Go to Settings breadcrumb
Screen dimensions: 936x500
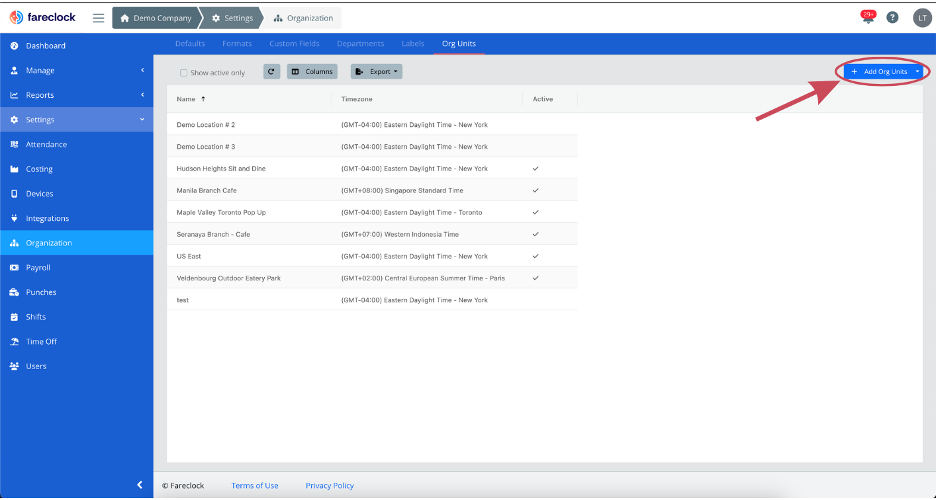tap(233, 18)
